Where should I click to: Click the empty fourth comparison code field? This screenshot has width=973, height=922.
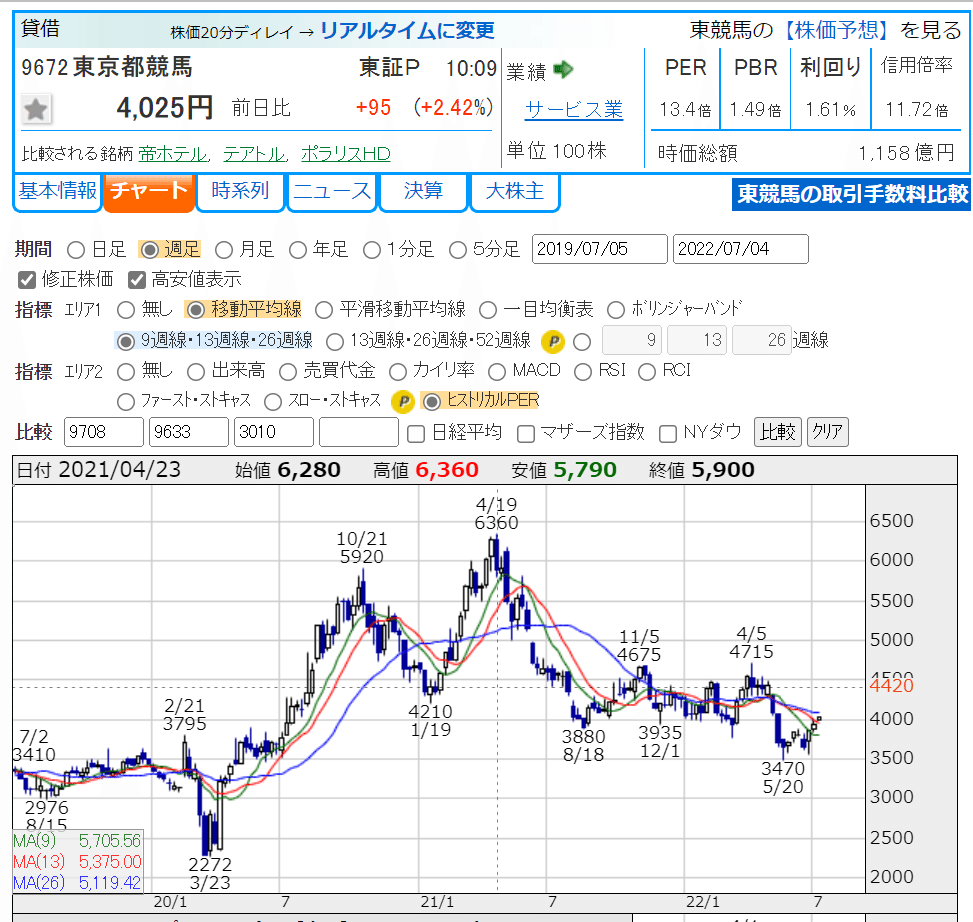[359, 432]
